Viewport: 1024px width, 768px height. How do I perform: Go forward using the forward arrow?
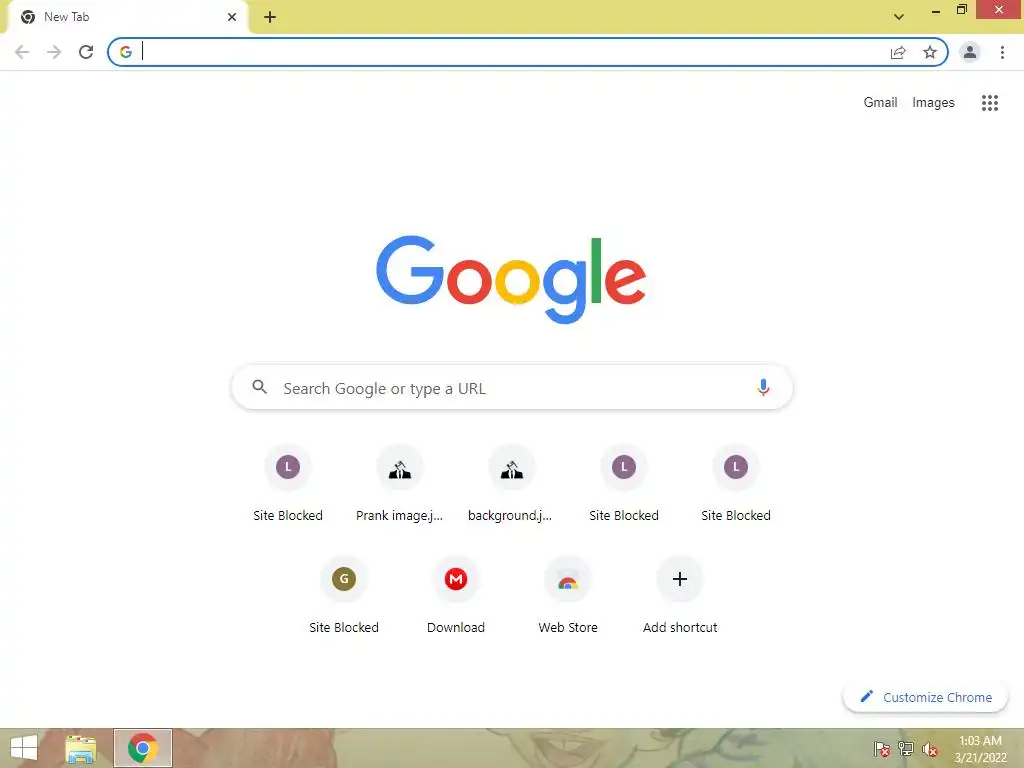click(54, 52)
